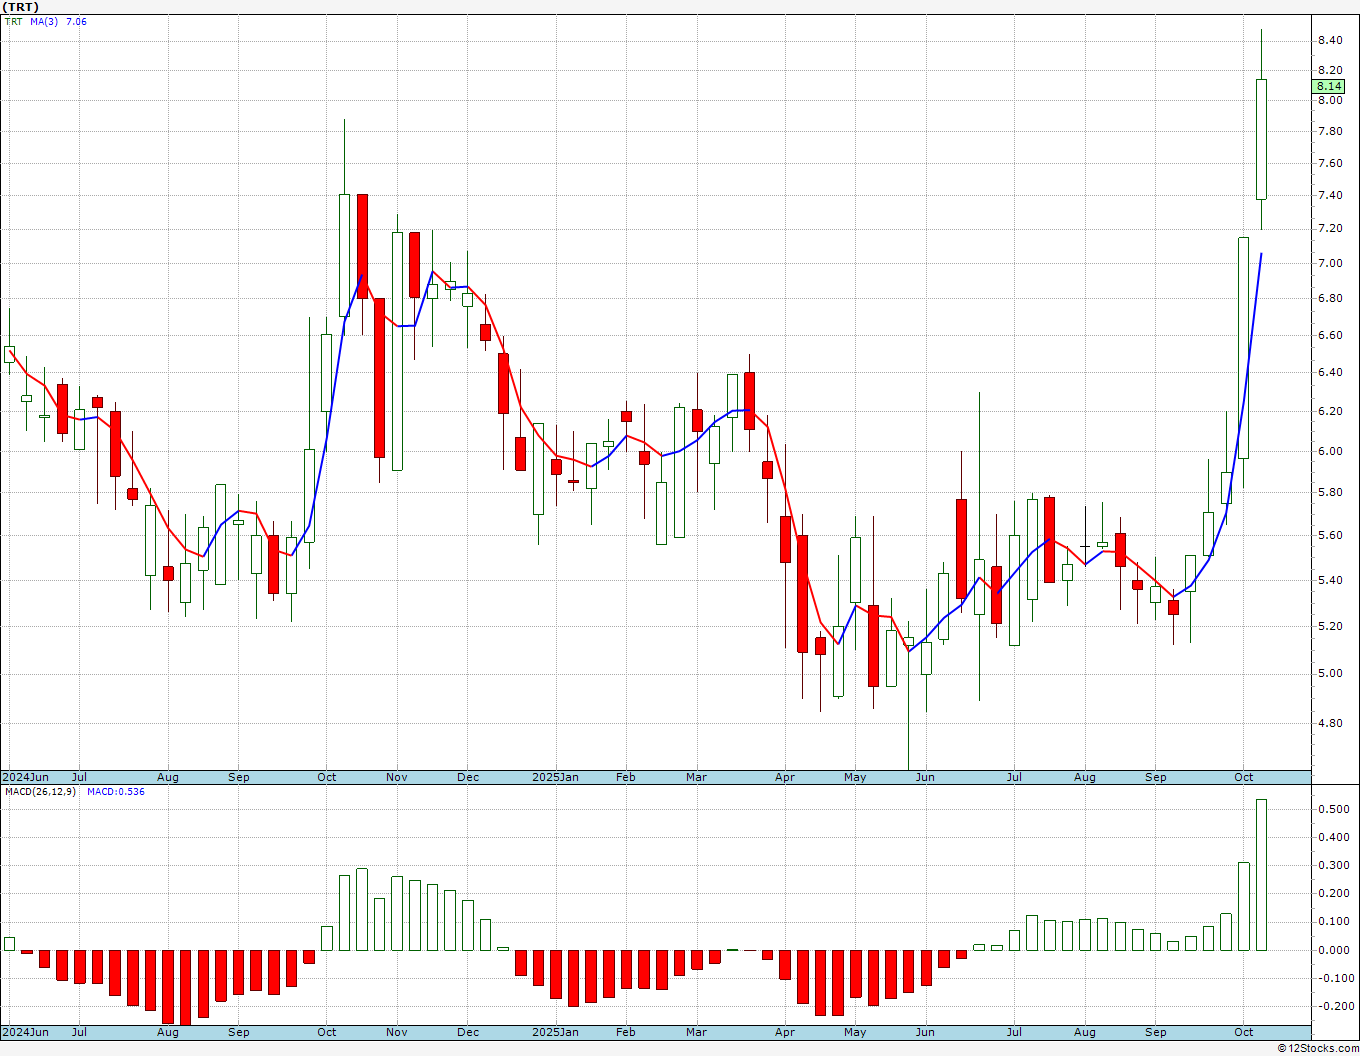The height and width of the screenshot is (1056, 1360).
Task: Click the 5.60 price axis label
Action: (1330, 535)
